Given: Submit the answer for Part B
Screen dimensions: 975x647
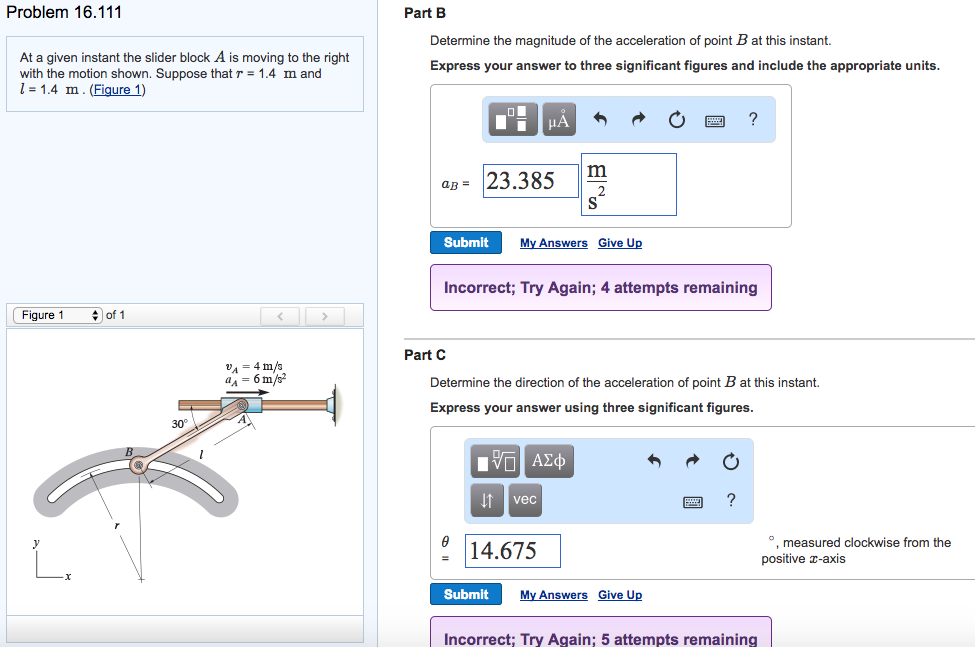Looking at the screenshot, I should pos(465,242).
